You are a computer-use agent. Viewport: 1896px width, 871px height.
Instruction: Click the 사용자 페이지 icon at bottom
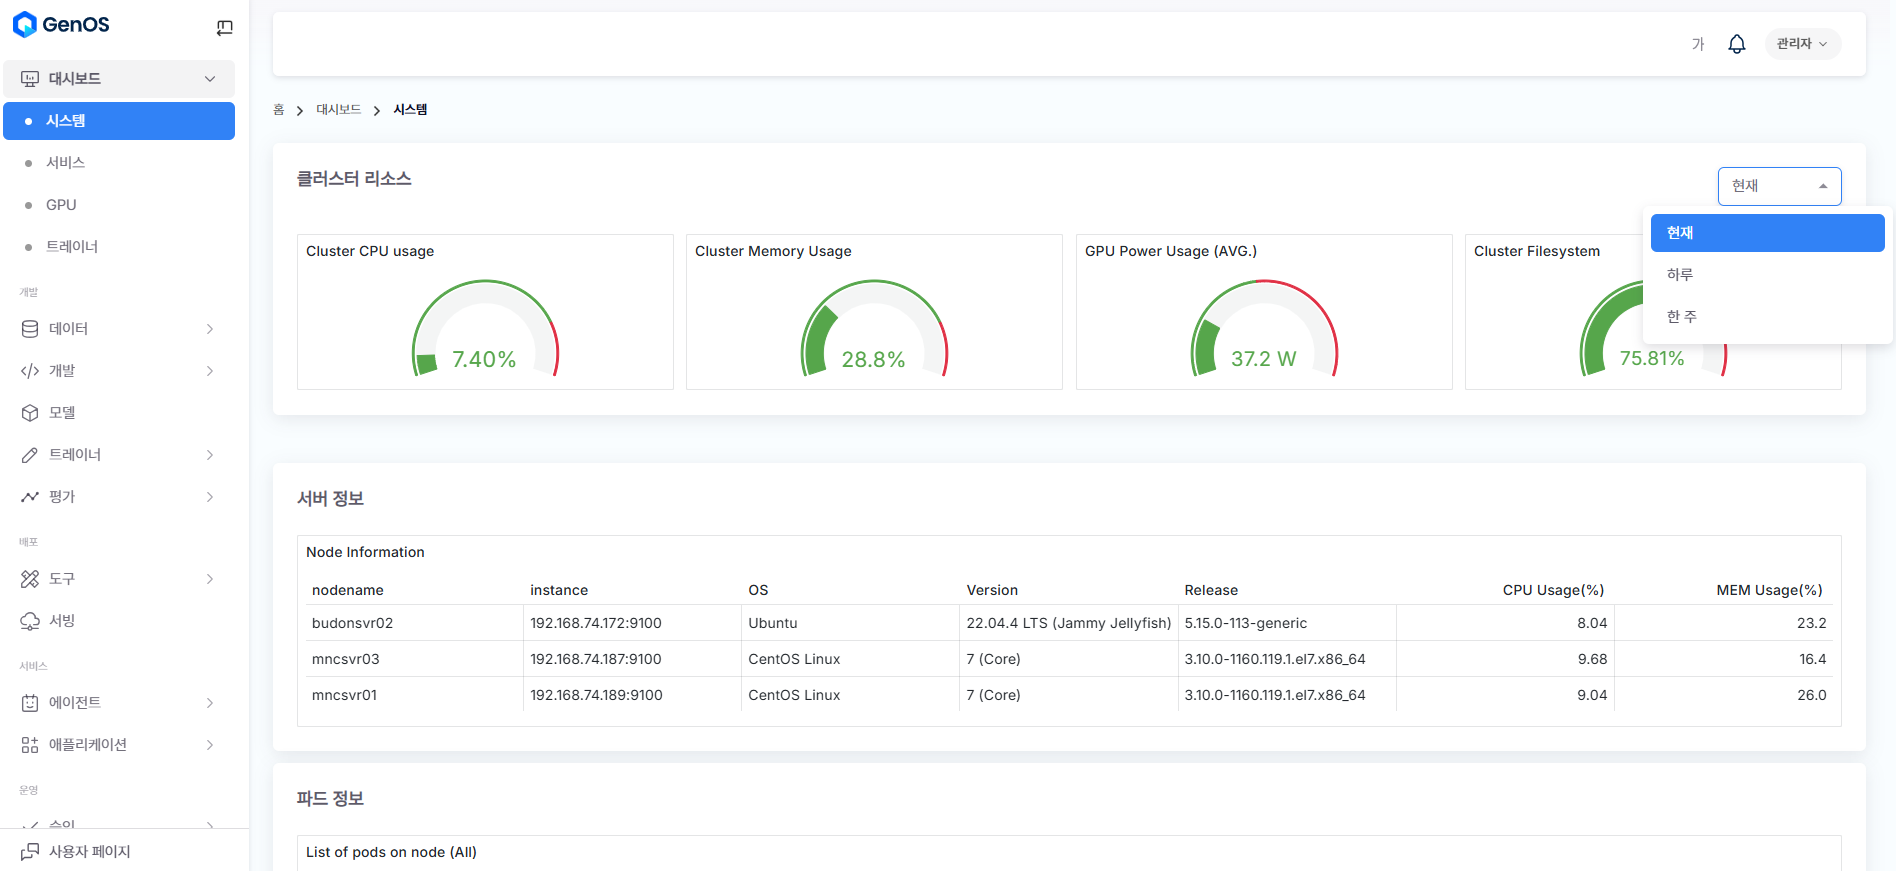click(30, 852)
